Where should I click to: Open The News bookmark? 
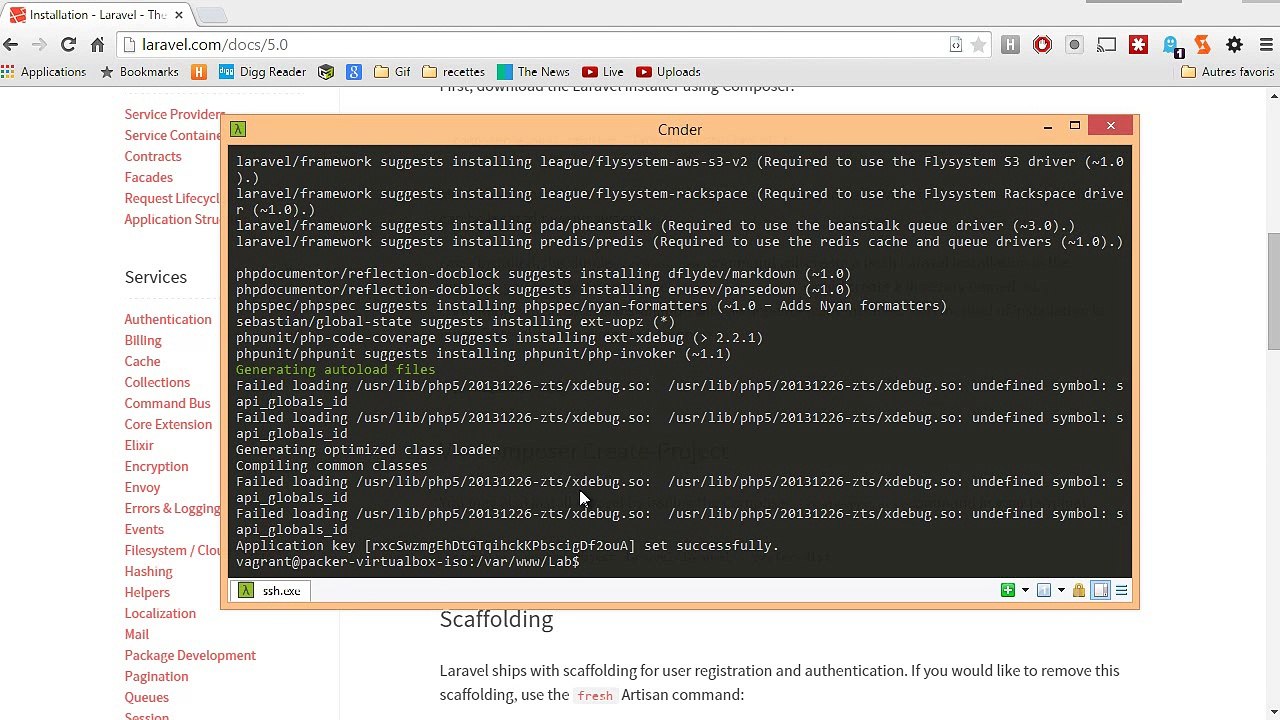tap(533, 72)
